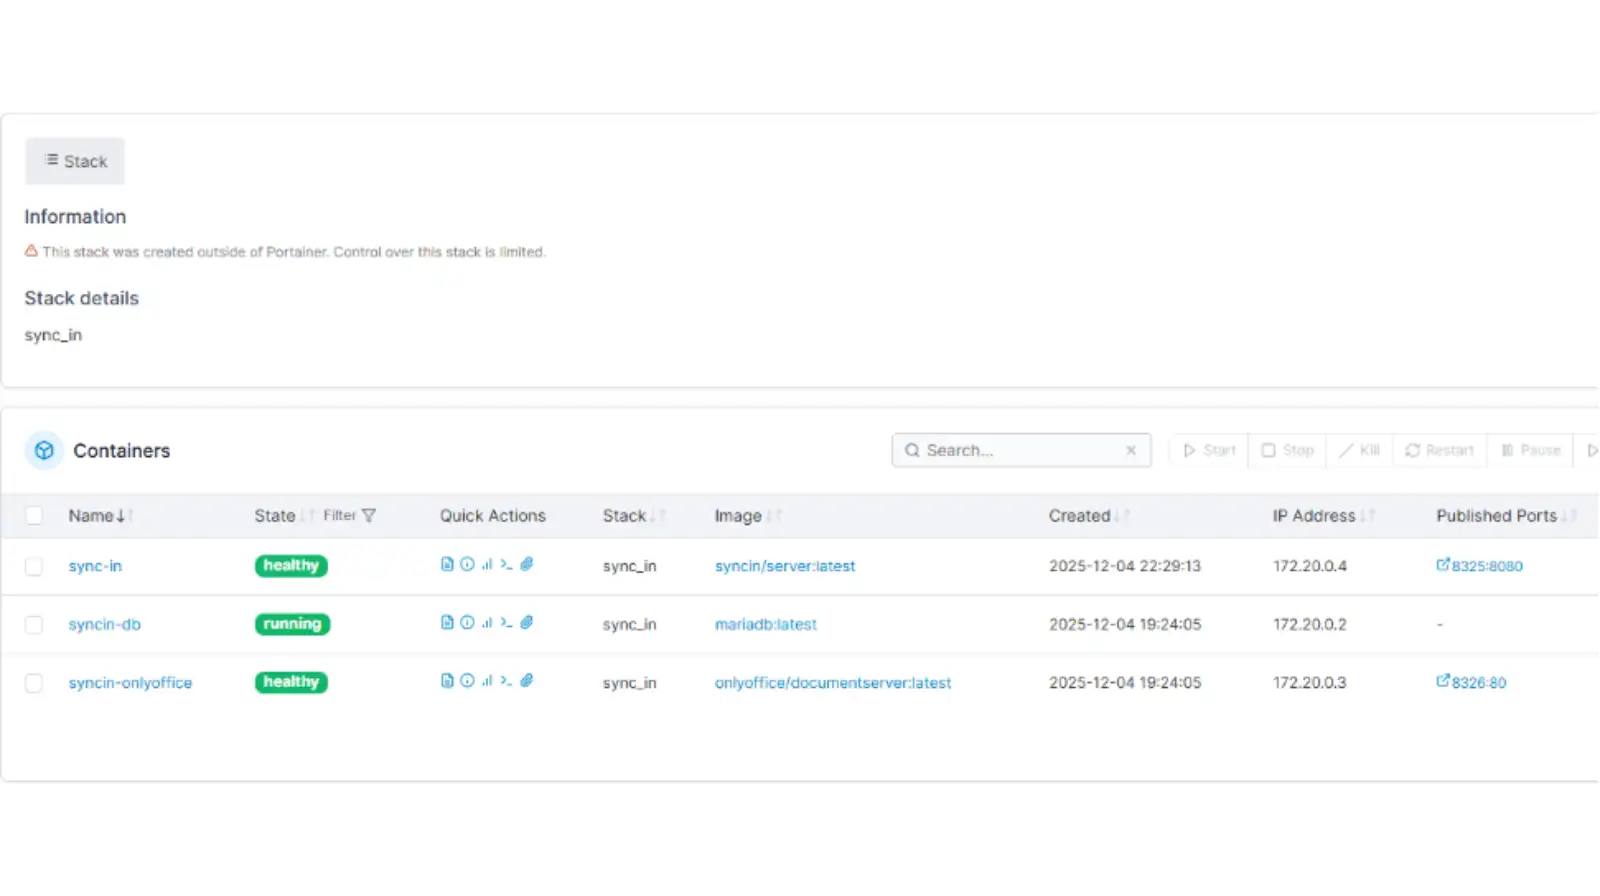The width and height of the screenshot is (1600, 896).
Task: Open published port 8325:8080 link
Action: click(x=1485, y=566)
